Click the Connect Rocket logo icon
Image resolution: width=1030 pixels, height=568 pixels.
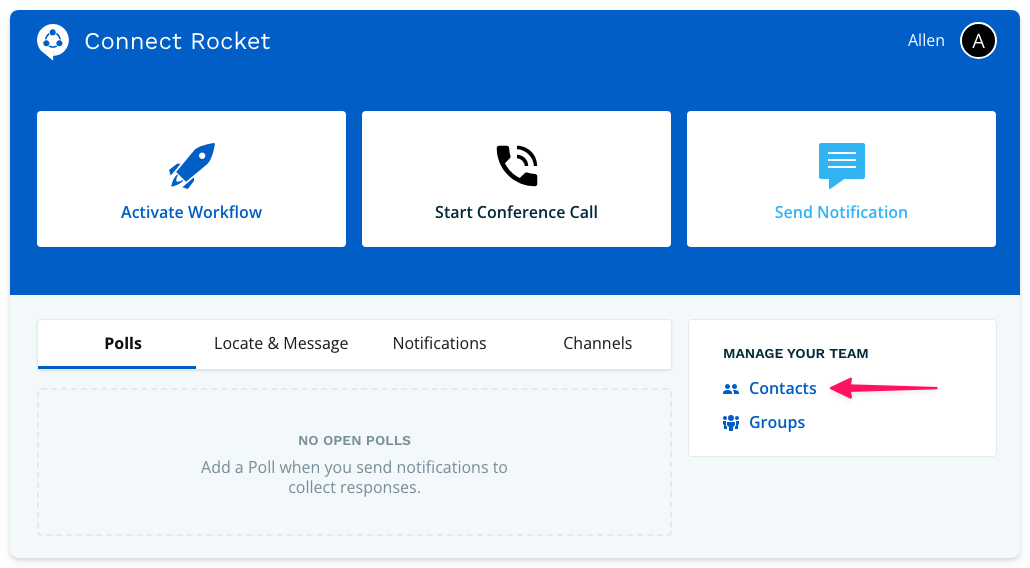pyautogui.click(x=53, y=41)
